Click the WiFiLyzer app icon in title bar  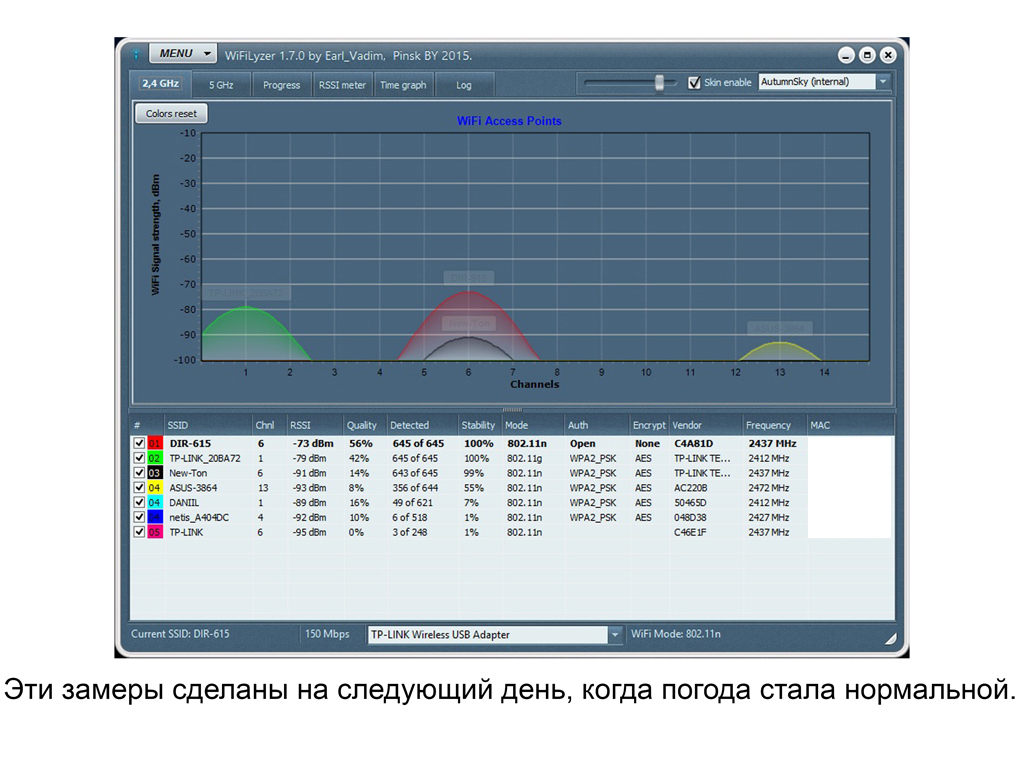tap(135, 54)
